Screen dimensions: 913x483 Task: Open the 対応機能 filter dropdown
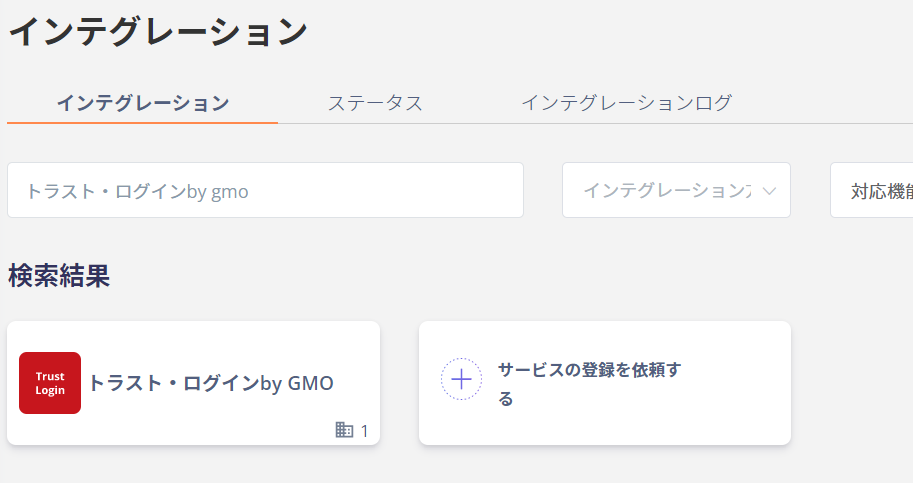point(872,190)
